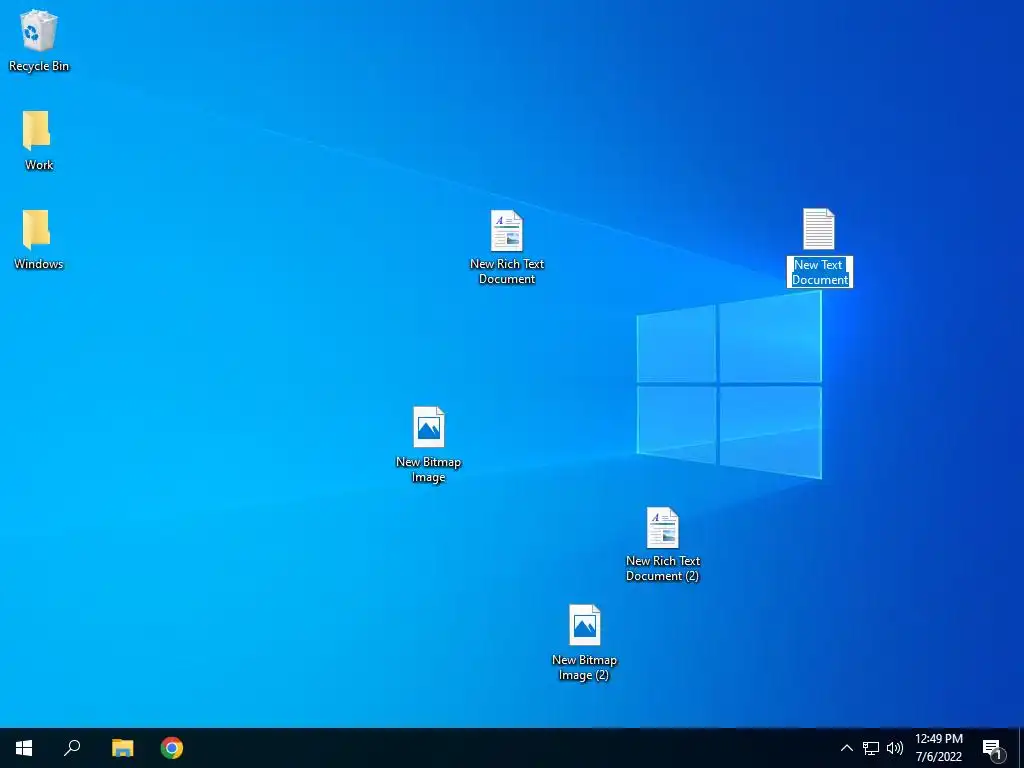Click the Show Desktop sliver at taskbar end
The width and height of the screenshot is (1024, 768).
point(1021,748)
